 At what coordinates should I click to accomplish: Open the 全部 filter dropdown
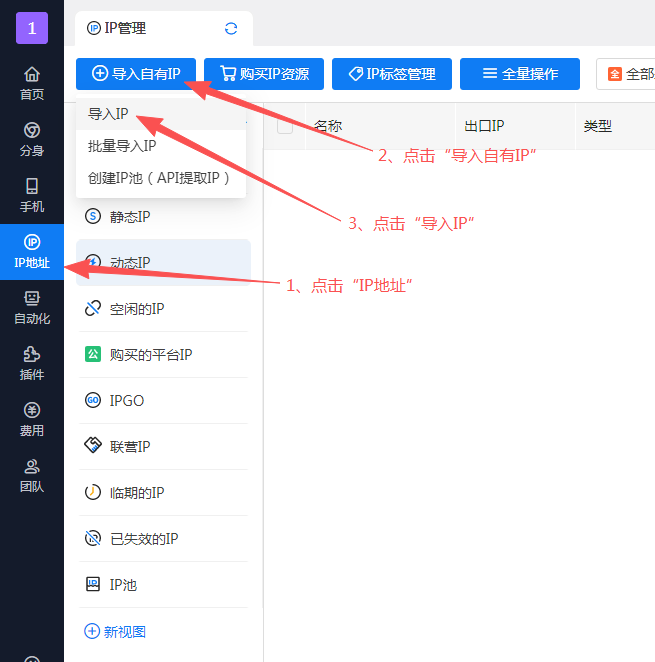tap(627, 74)
